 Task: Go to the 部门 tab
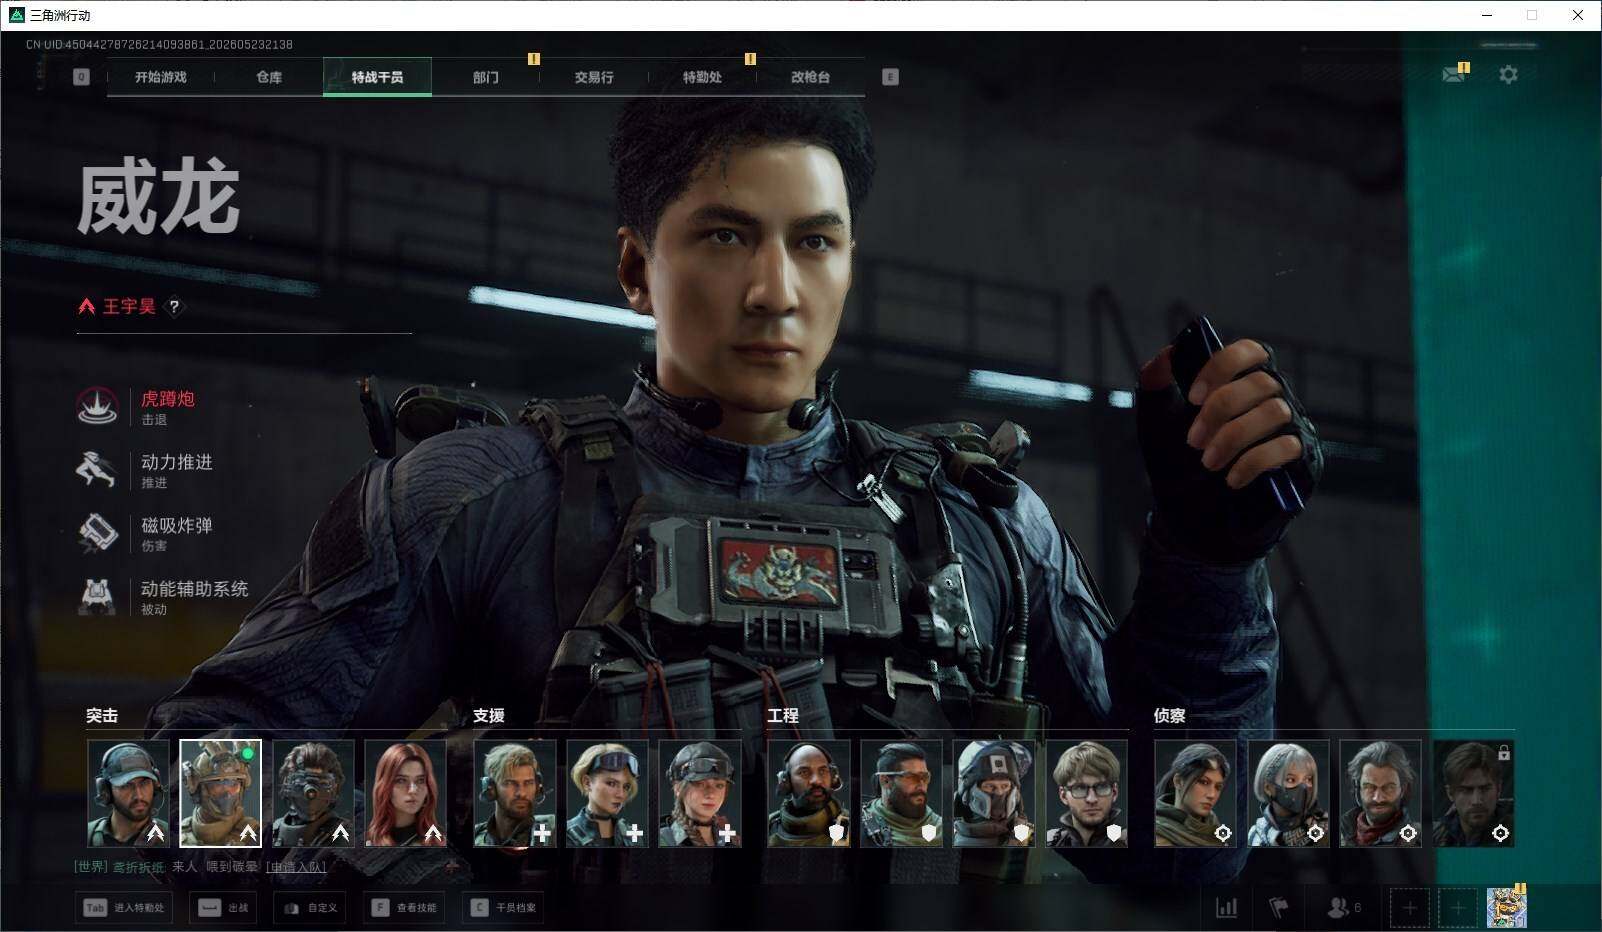coord(486,77)
